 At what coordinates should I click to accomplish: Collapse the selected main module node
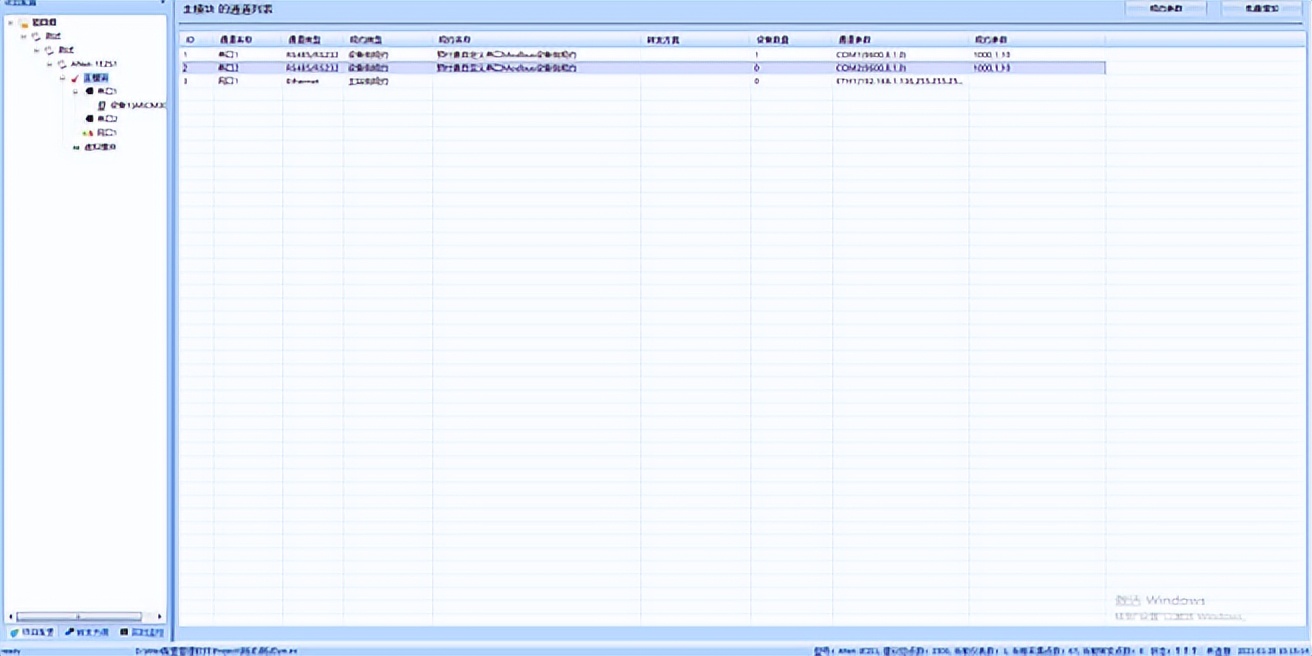click(x=62, y=78)
